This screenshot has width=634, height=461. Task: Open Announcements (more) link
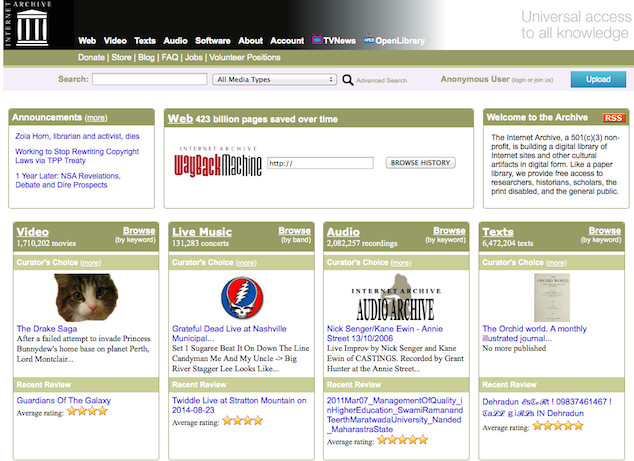(x=96, y=118)
